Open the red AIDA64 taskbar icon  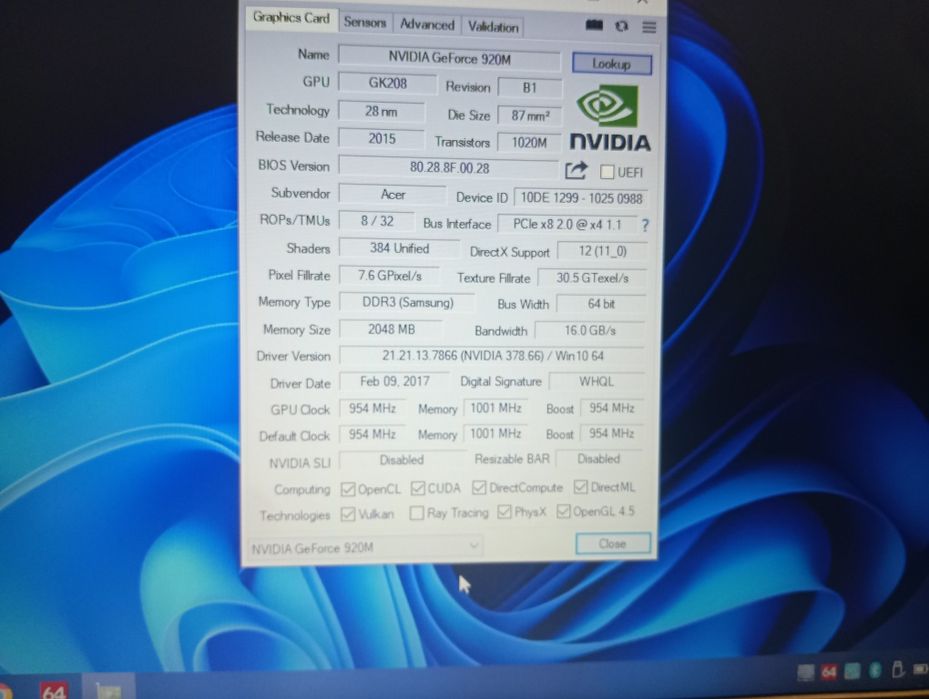click(x=53, y=690)
